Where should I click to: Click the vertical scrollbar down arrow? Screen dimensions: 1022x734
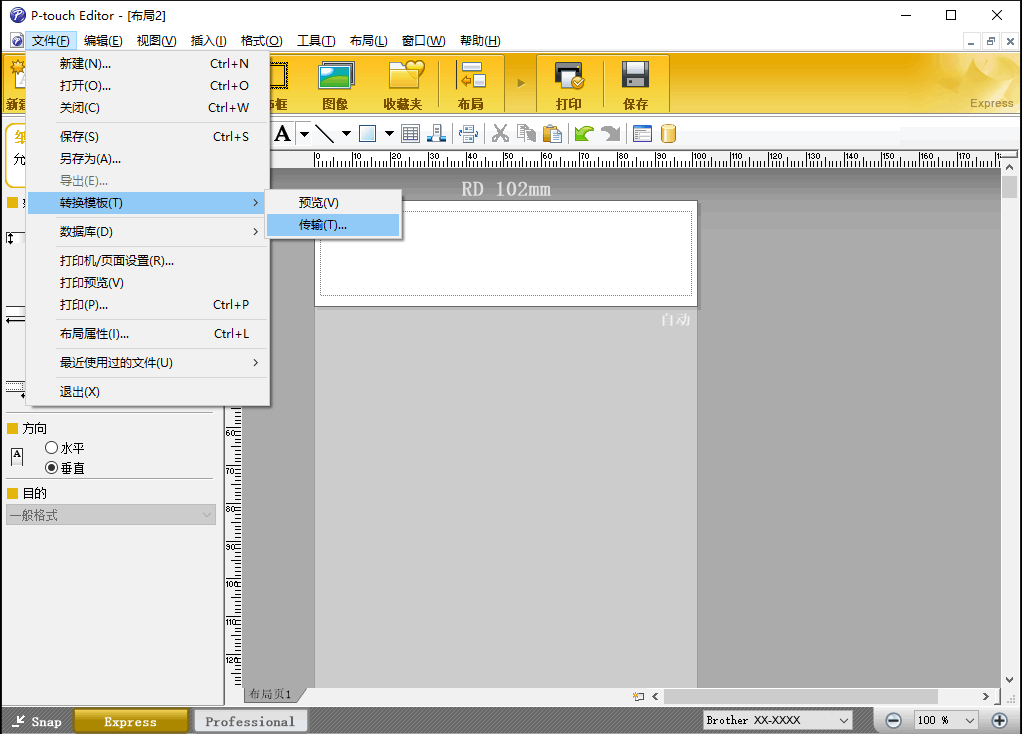(1010, 679)
